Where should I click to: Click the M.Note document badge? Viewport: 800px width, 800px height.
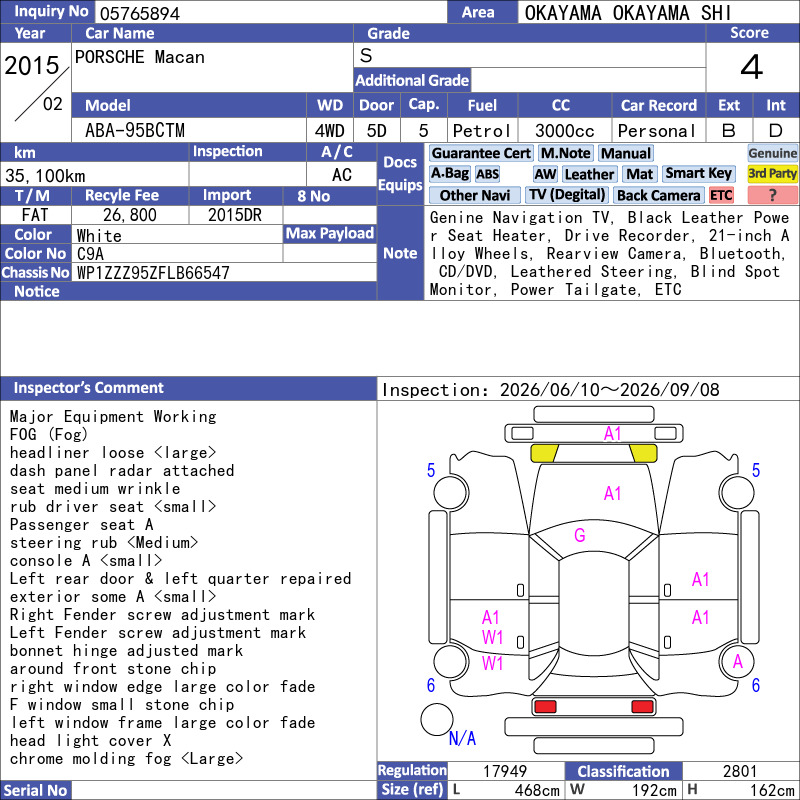click(565, 153)
